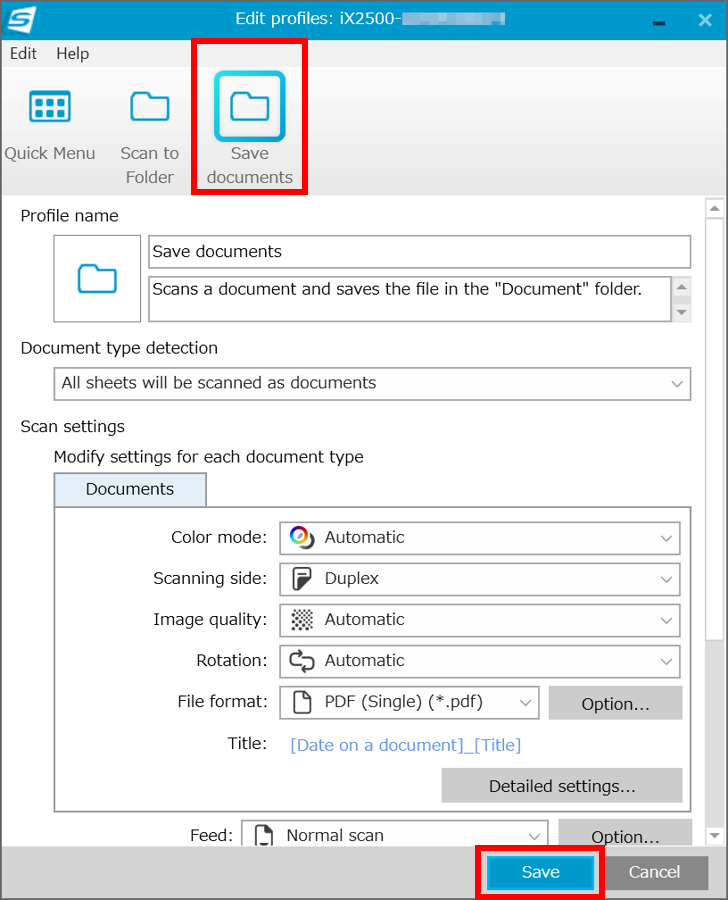Close the Edit profiles window

pos(705,21)
